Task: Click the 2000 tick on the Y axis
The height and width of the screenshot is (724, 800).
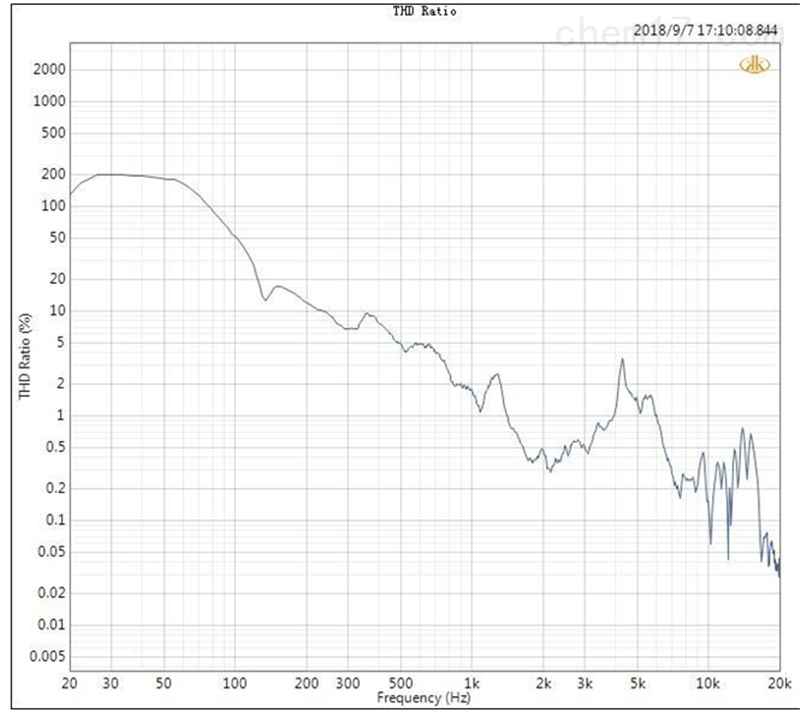Action: click(x=50, y=69)
